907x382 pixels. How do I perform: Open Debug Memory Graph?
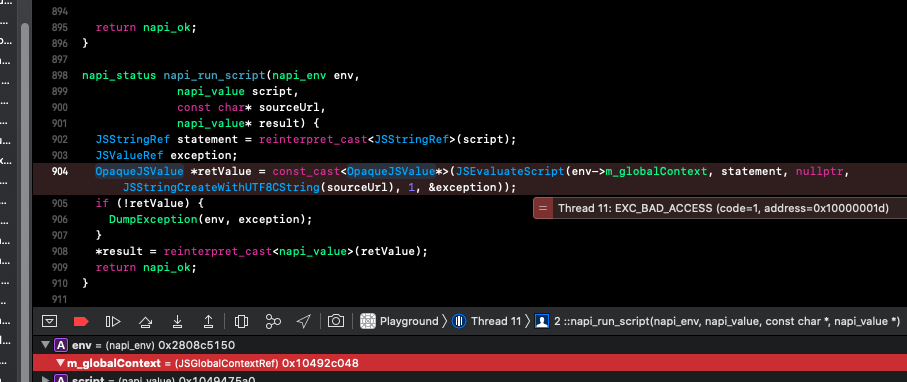tap(273, 321)
